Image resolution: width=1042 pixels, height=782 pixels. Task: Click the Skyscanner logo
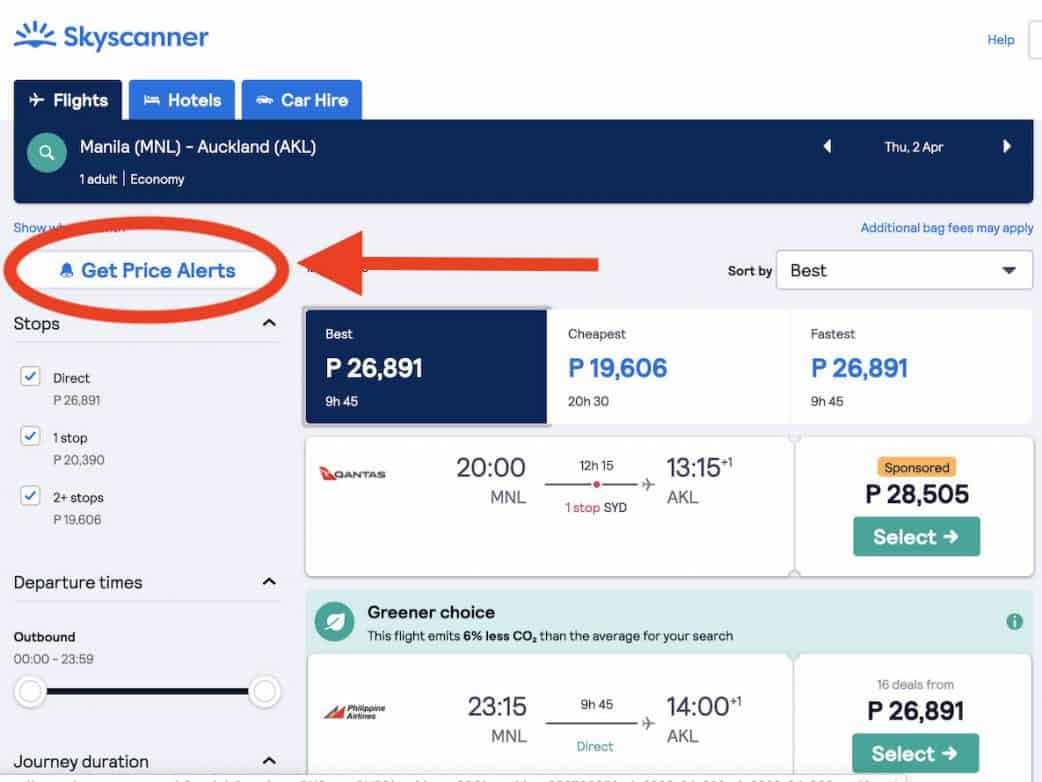point(111,38)
